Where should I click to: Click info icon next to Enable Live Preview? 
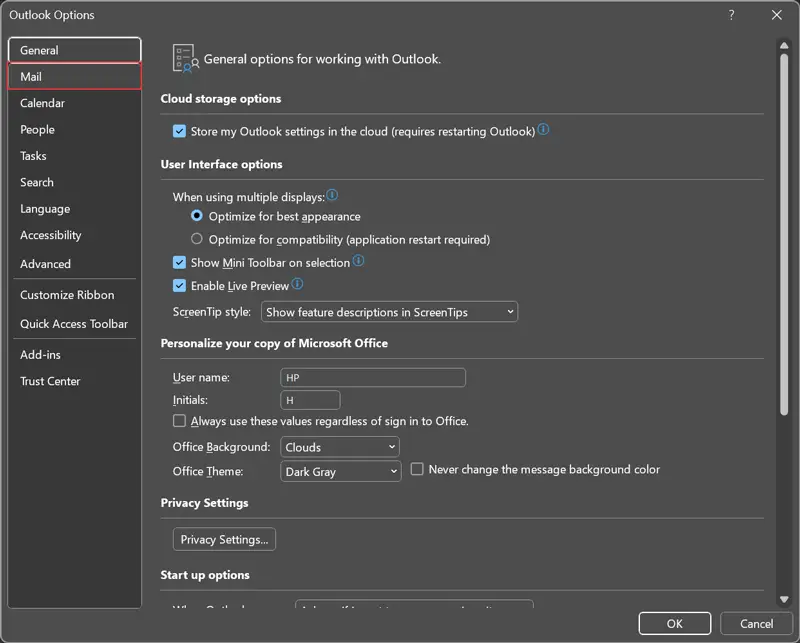coord(297,285)
